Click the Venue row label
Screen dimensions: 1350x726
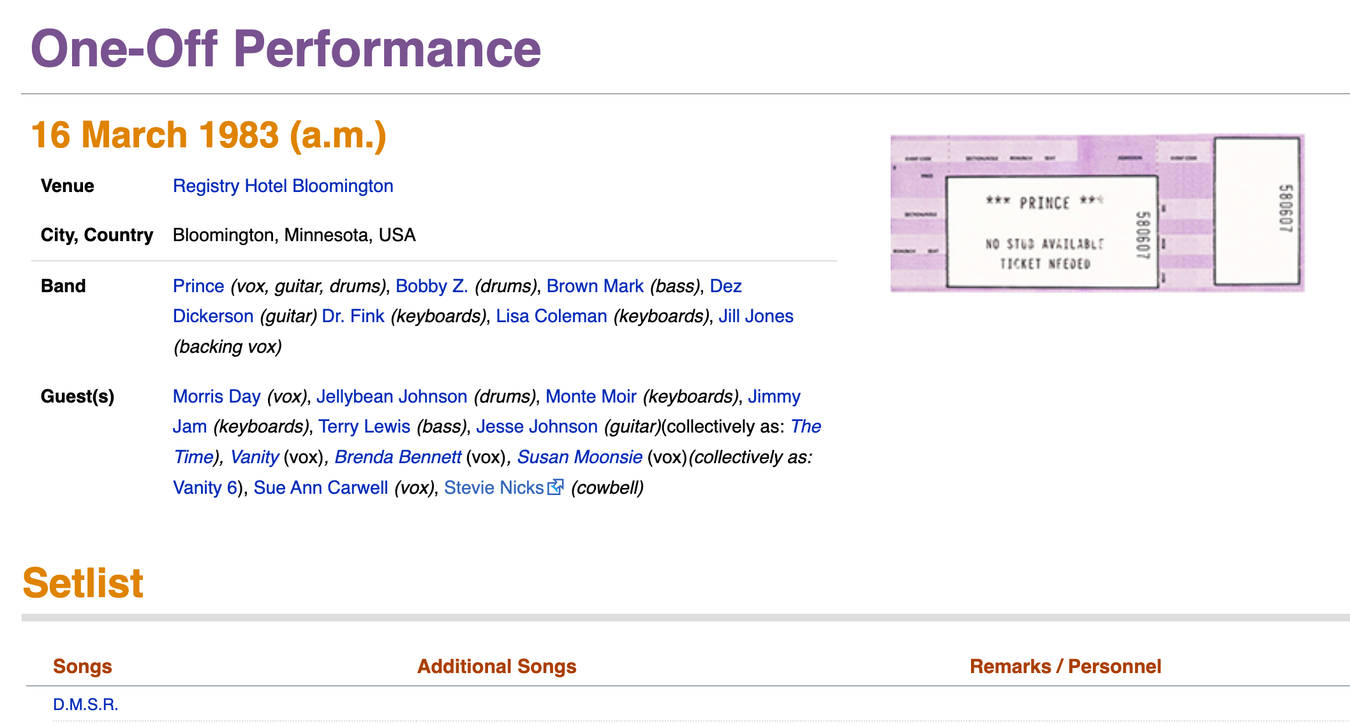pyautogui.click(x=68, y=186)
